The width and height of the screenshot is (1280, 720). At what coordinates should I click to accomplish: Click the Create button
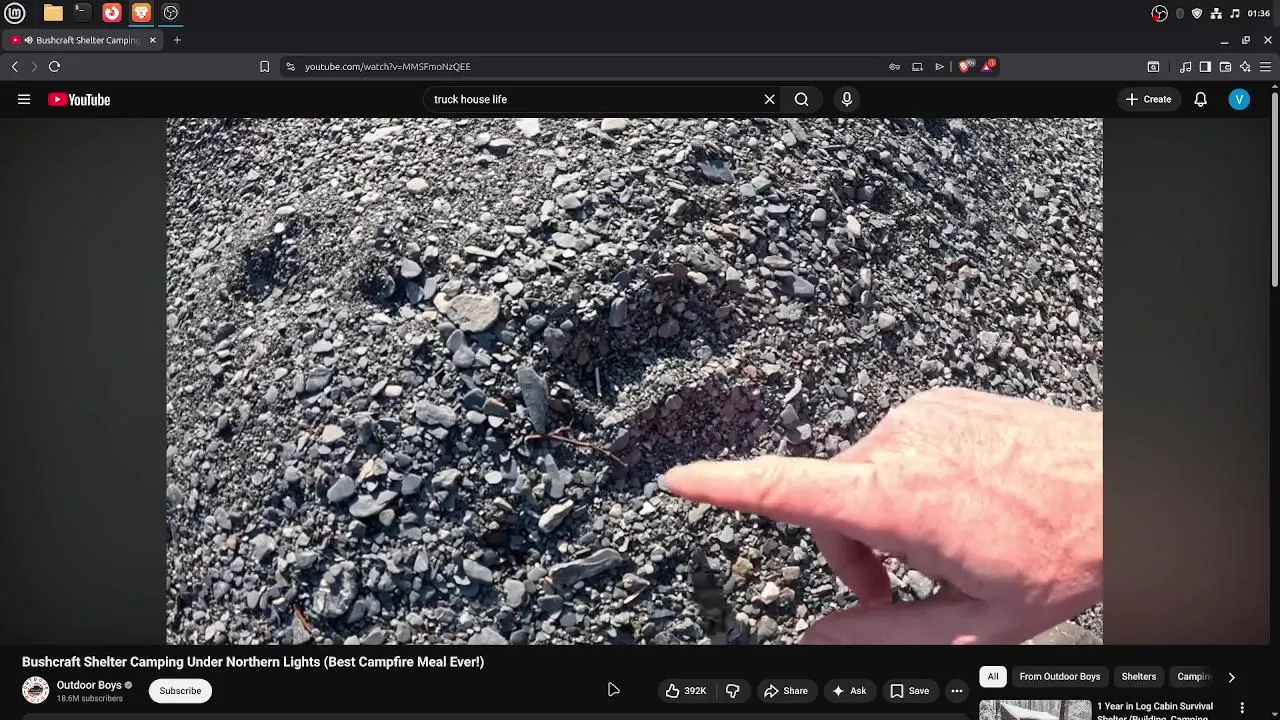click(1148, 99)
